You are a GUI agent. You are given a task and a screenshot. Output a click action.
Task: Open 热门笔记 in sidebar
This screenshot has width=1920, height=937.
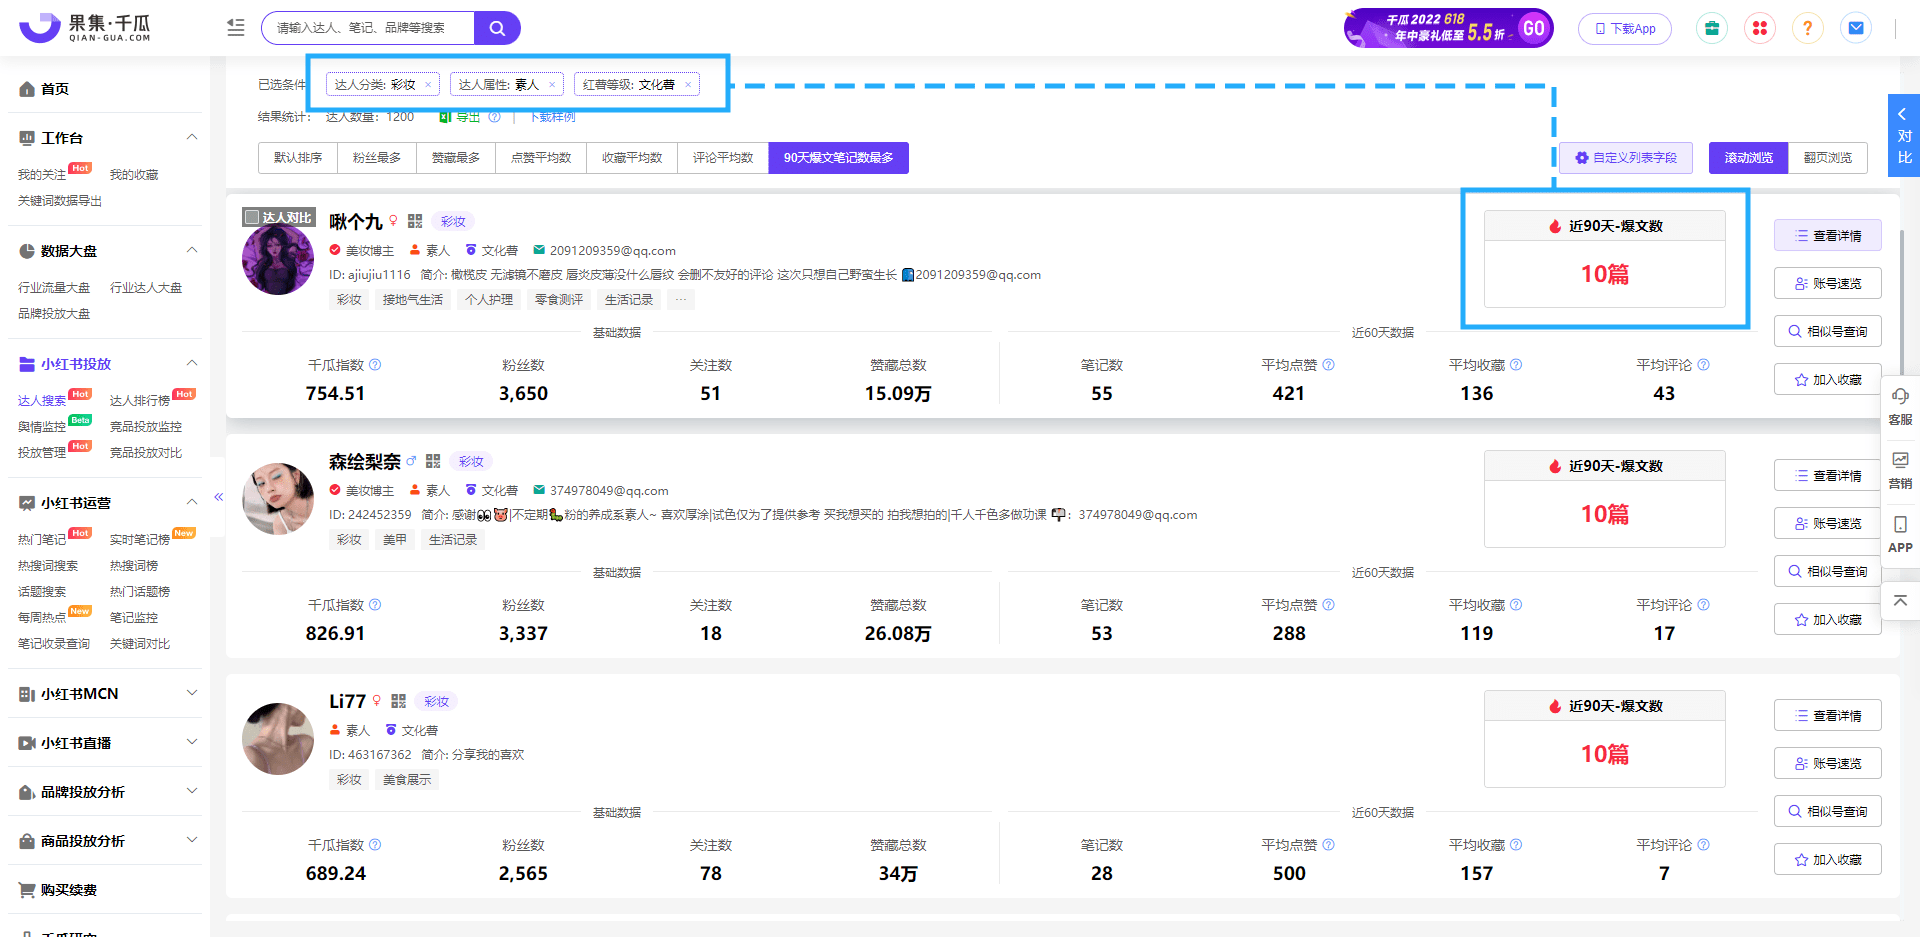(42, 540)
